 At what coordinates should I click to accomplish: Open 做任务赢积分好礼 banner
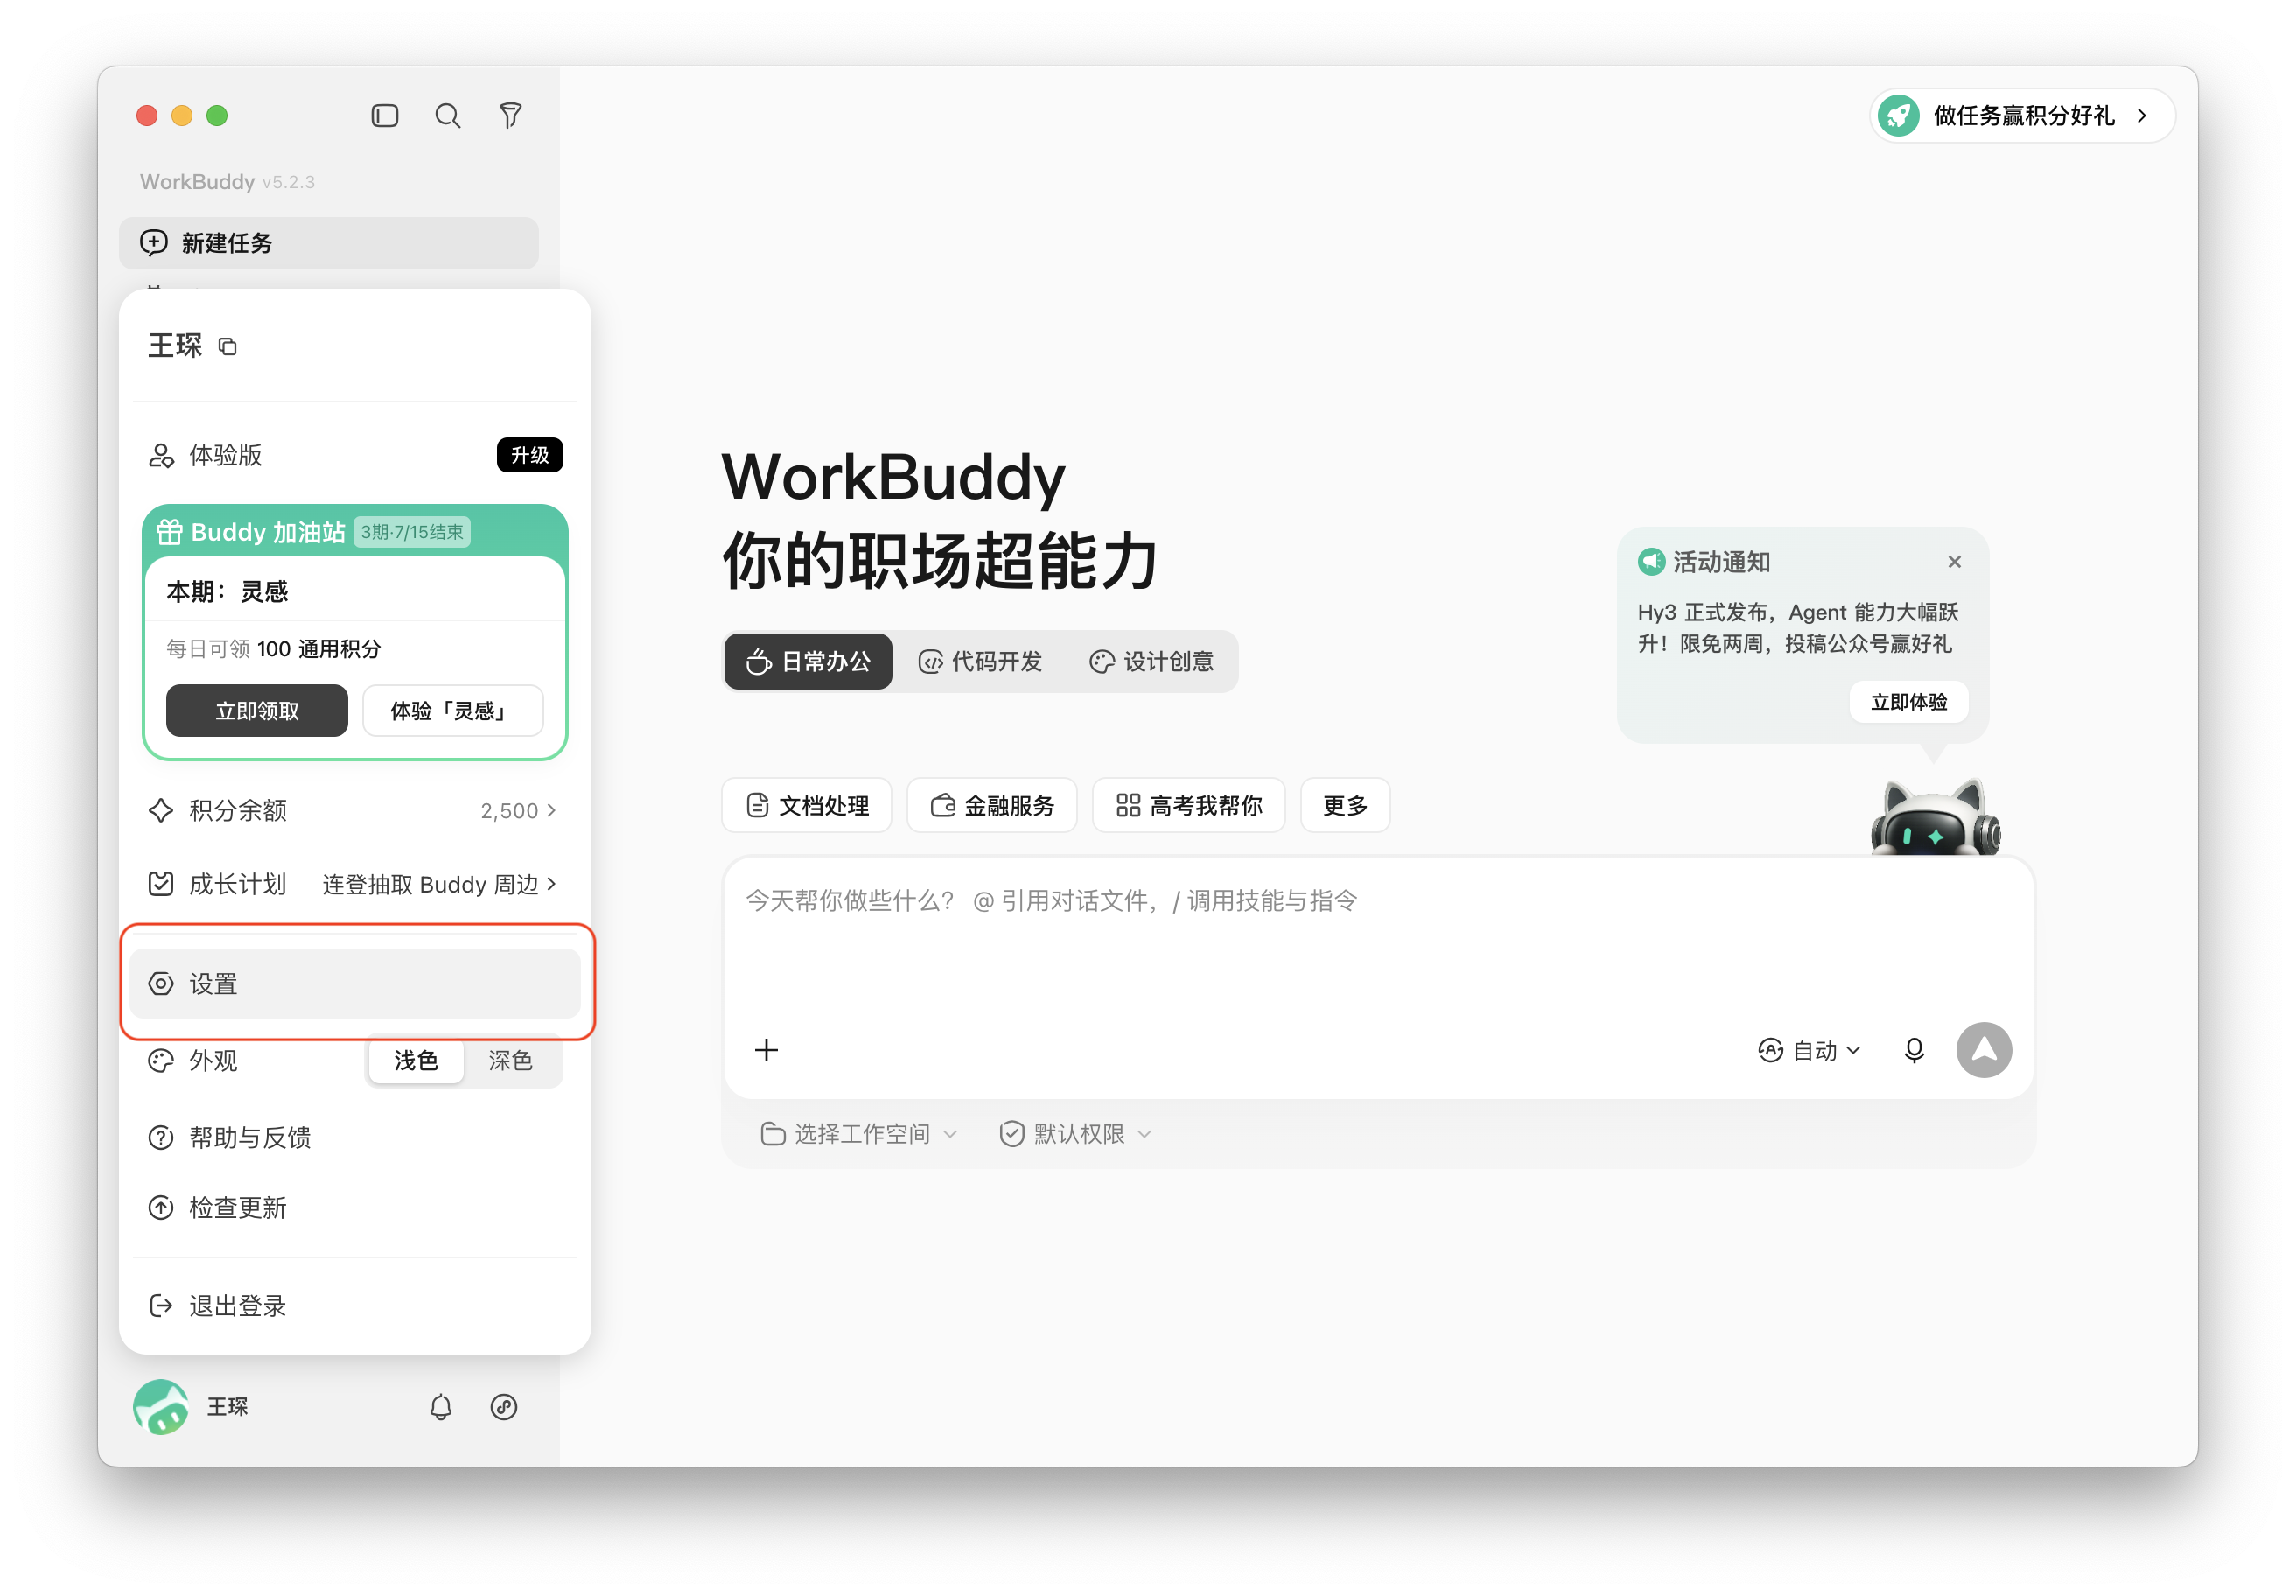pos(2022,116)
